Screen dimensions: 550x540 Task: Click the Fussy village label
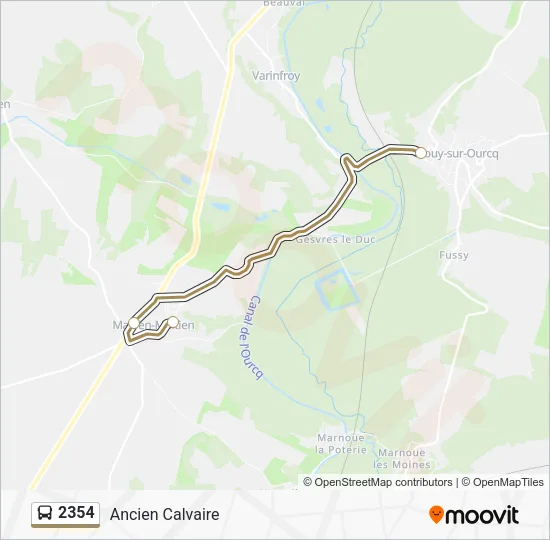[454, 255]
